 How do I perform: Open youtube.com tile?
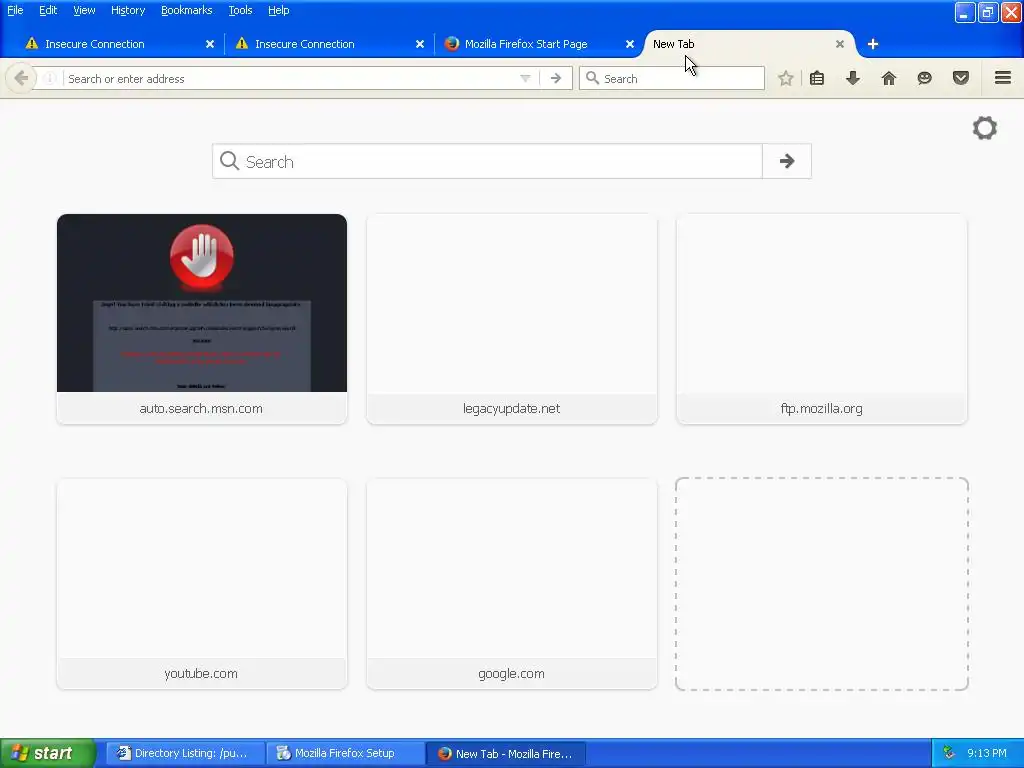click(x=202, y=584)
